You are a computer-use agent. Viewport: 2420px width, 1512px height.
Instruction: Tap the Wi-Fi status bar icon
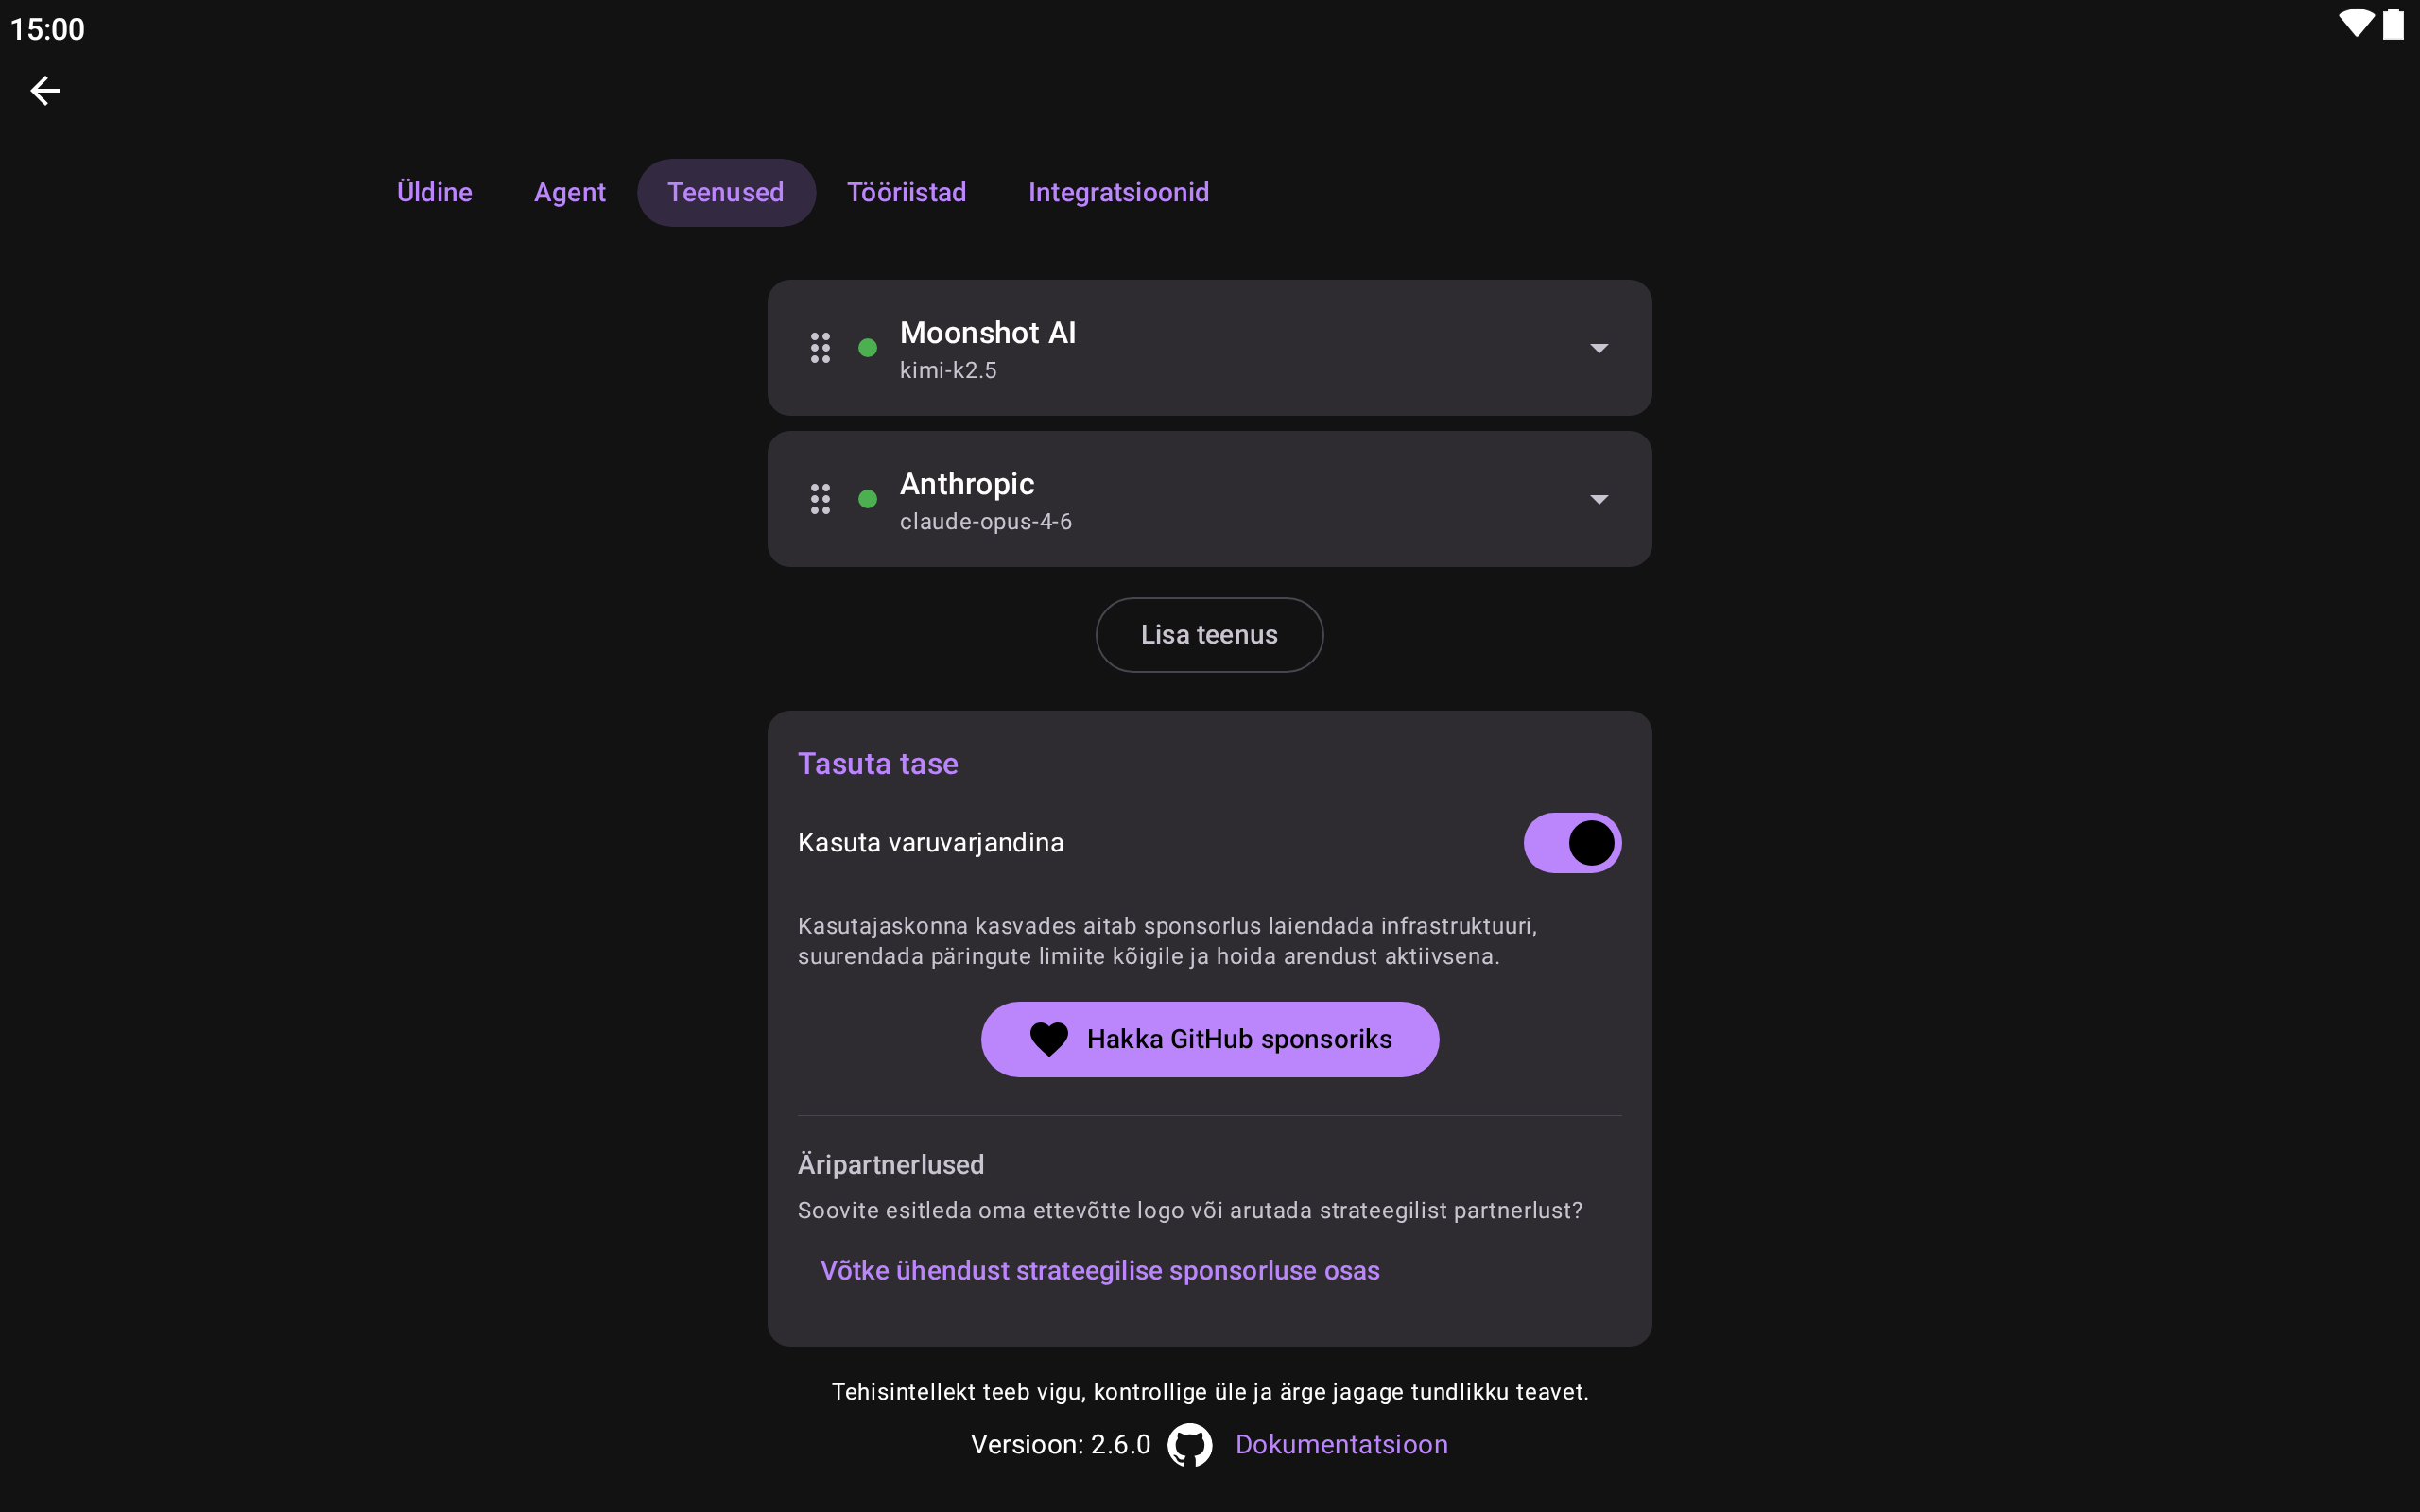tap(2356, 24)
